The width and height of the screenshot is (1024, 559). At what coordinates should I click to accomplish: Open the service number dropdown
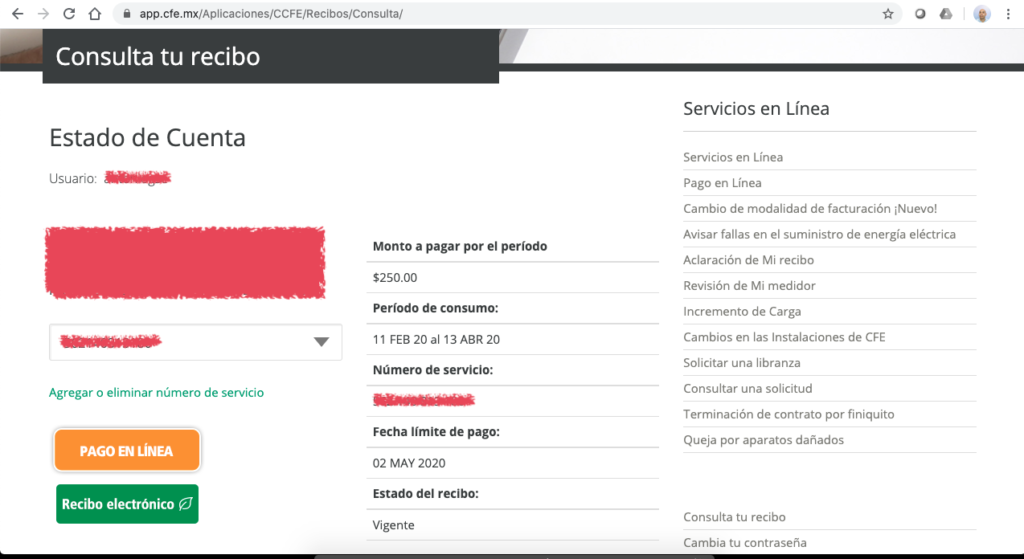click(195, 342)
